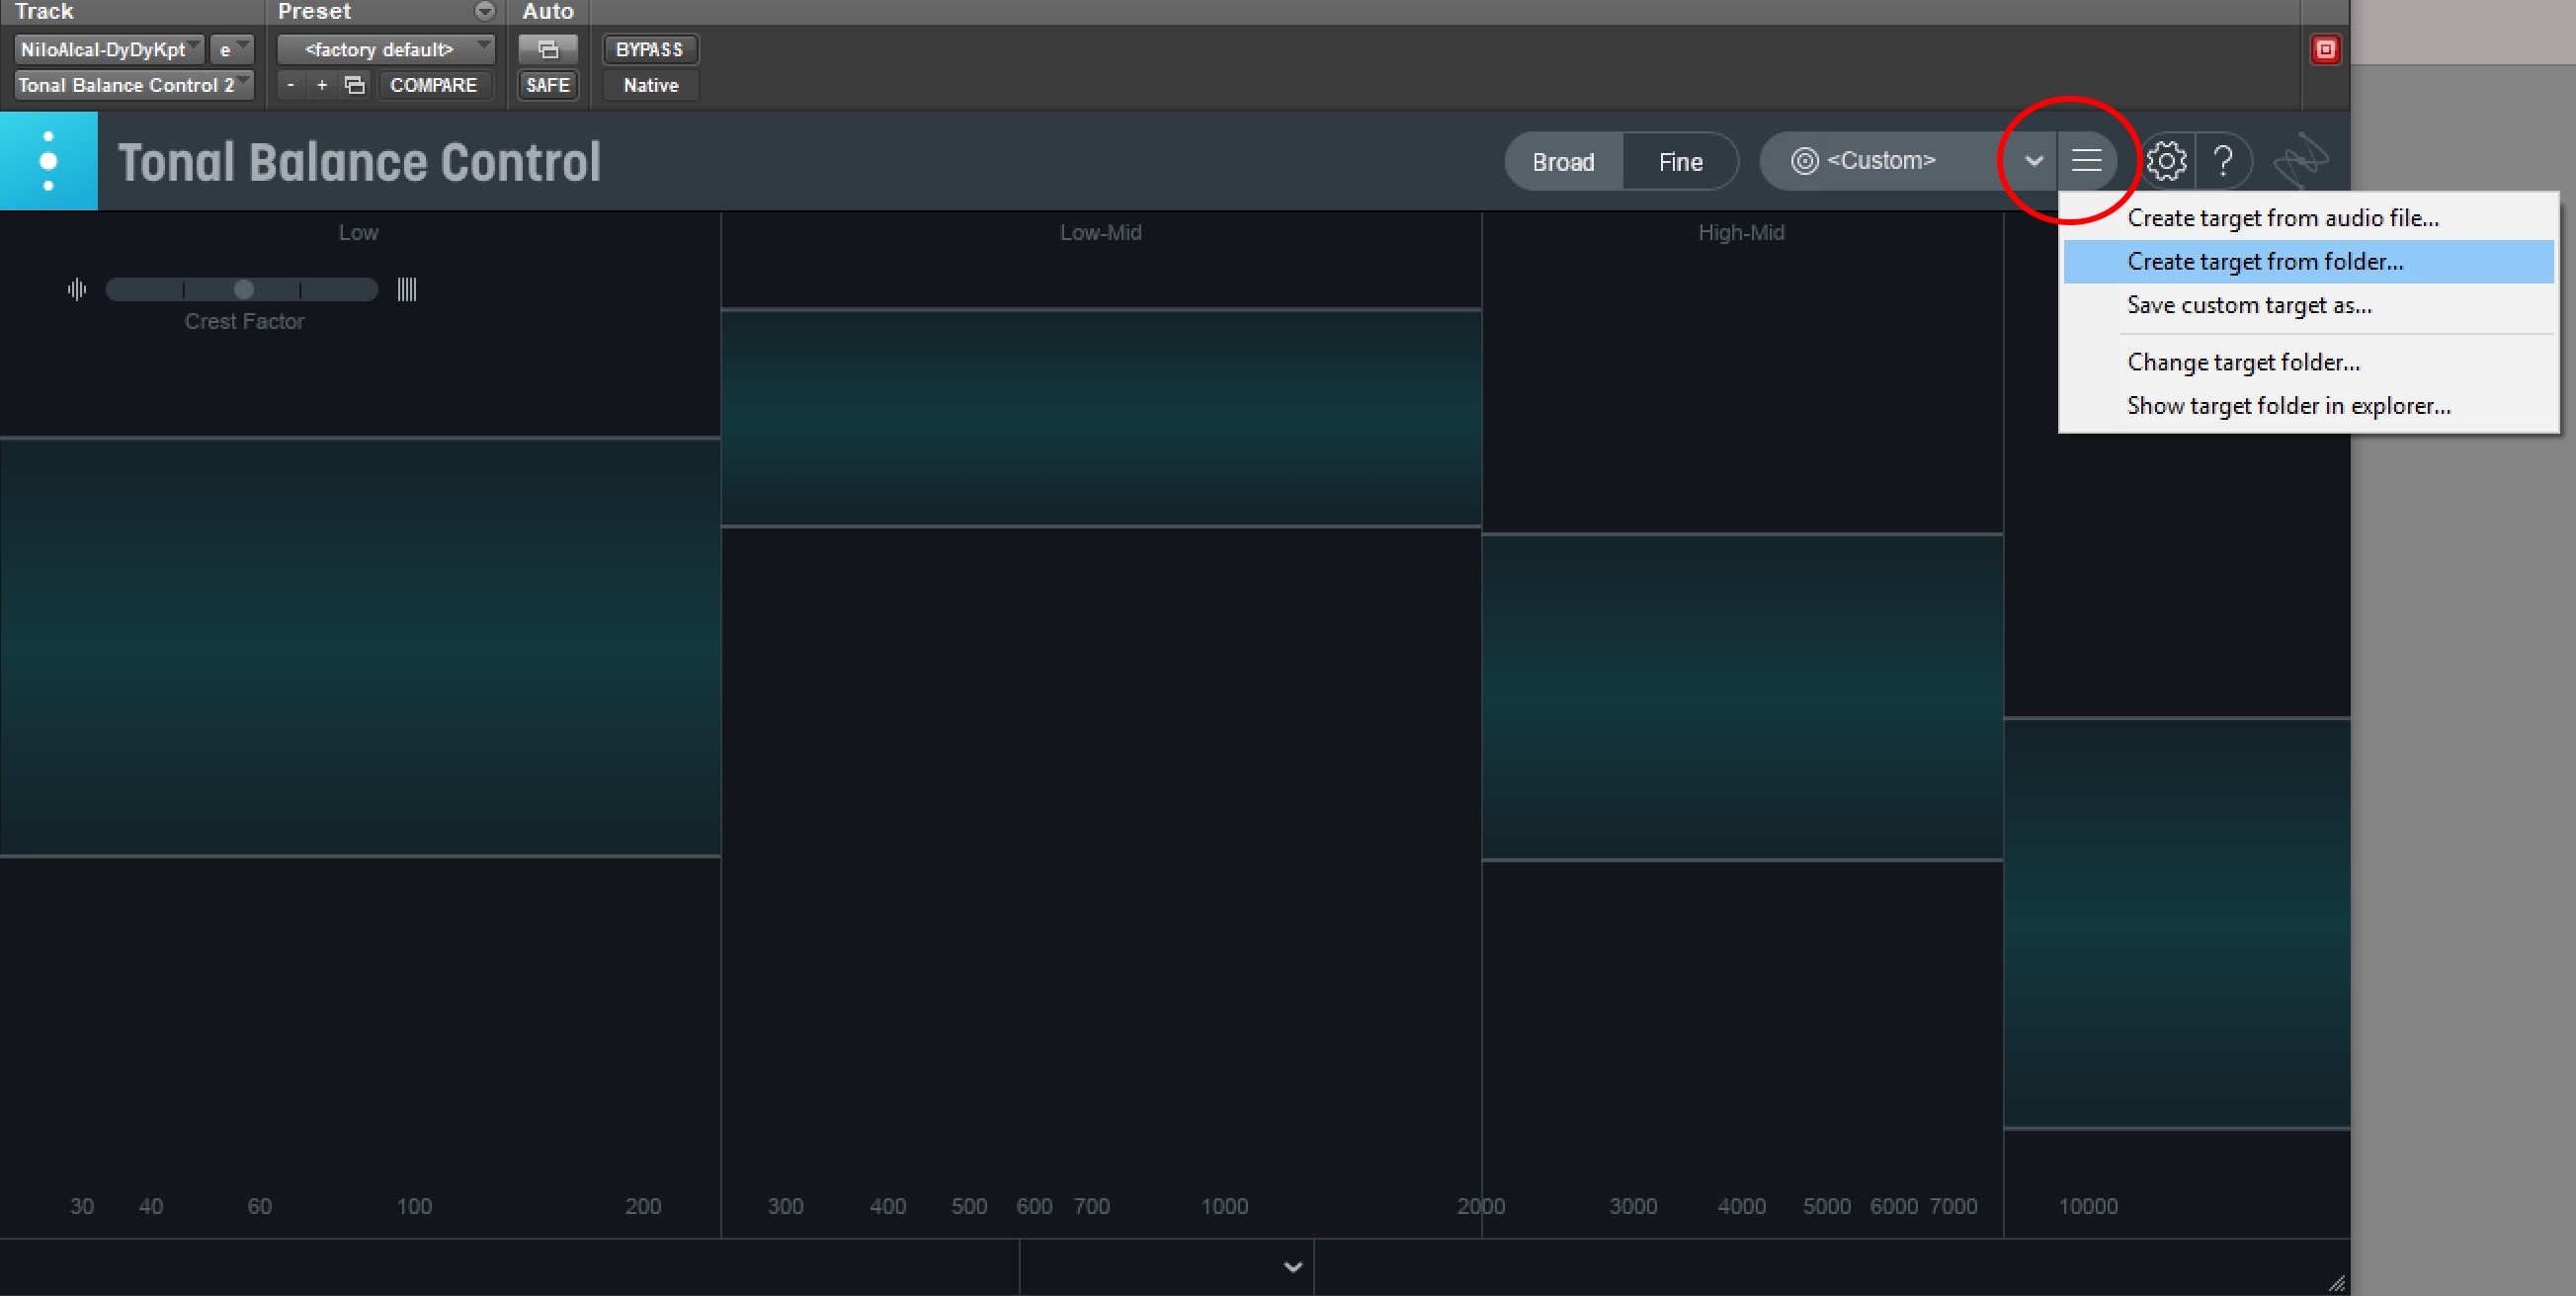Click the iZotope three-dot logo icon

click(48, 160)
